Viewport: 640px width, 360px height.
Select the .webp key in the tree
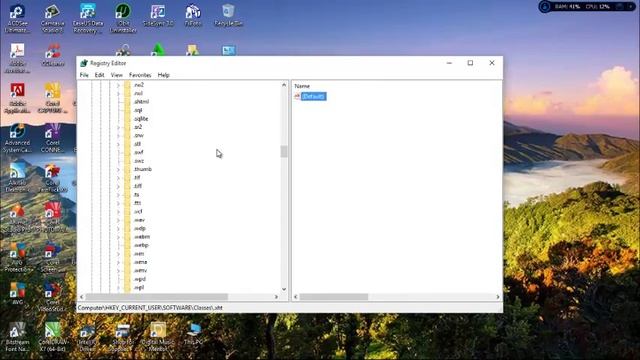pyautogui.click(x=141, y=245)
